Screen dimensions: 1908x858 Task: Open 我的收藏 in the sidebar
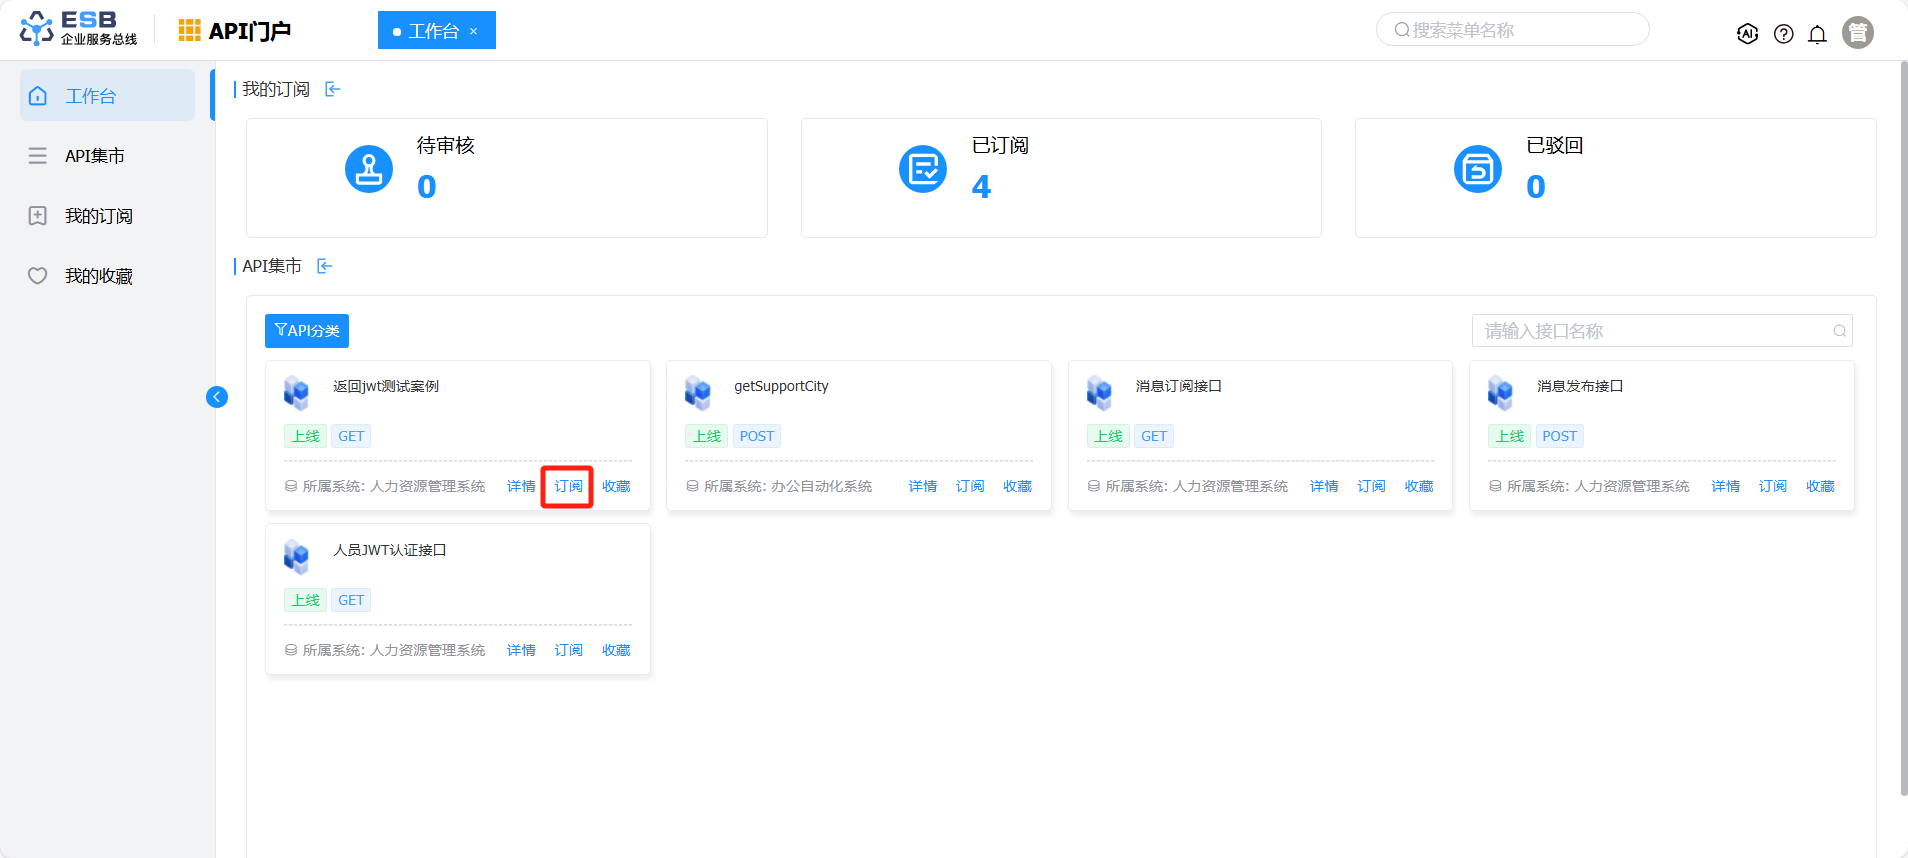click(98, 276)
